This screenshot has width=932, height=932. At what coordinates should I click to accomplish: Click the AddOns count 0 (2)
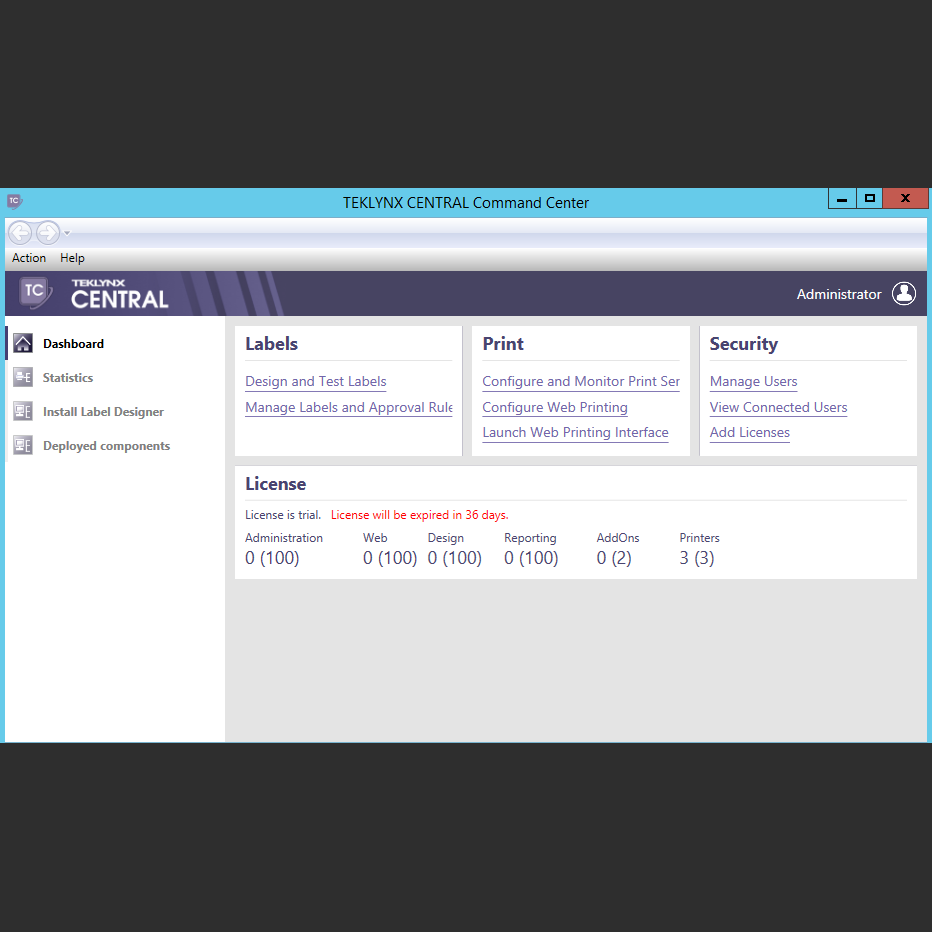[x=614, y=558]
